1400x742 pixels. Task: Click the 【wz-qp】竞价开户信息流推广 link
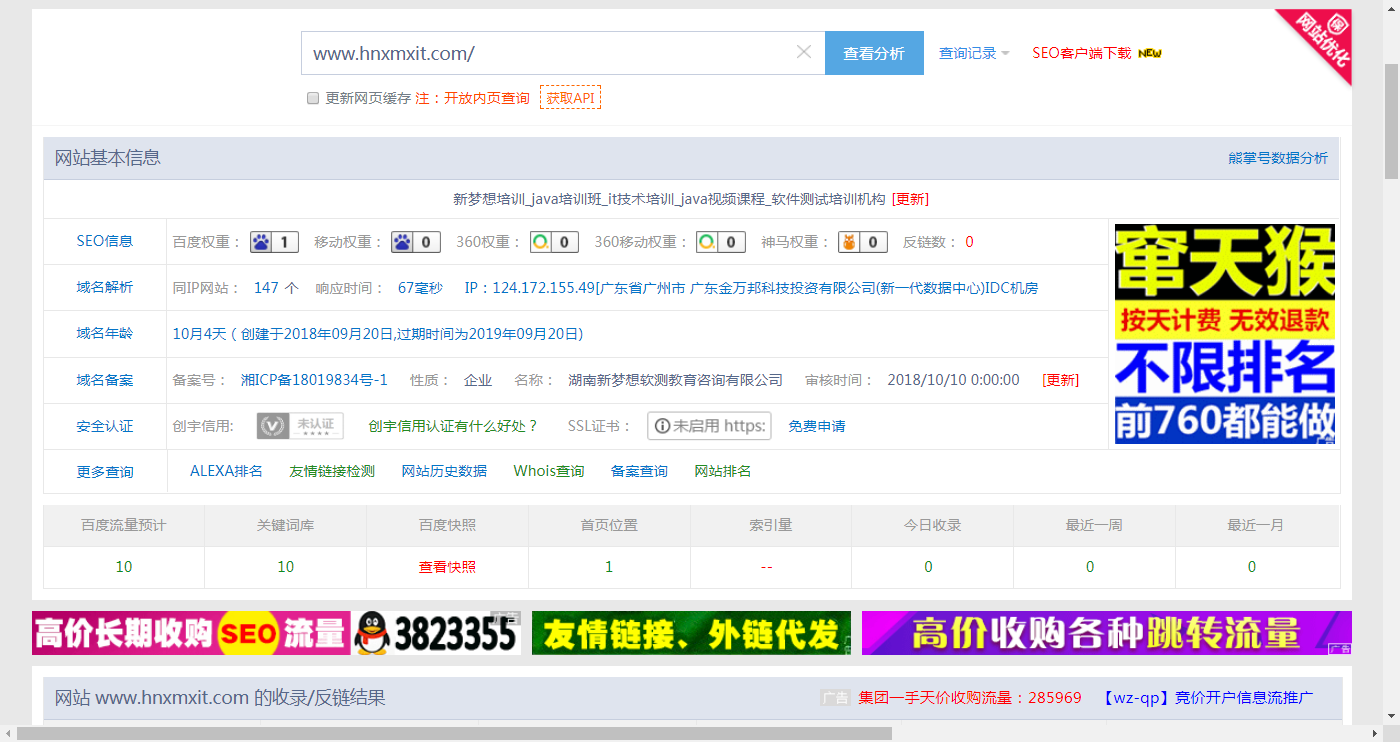point(1208,698)
